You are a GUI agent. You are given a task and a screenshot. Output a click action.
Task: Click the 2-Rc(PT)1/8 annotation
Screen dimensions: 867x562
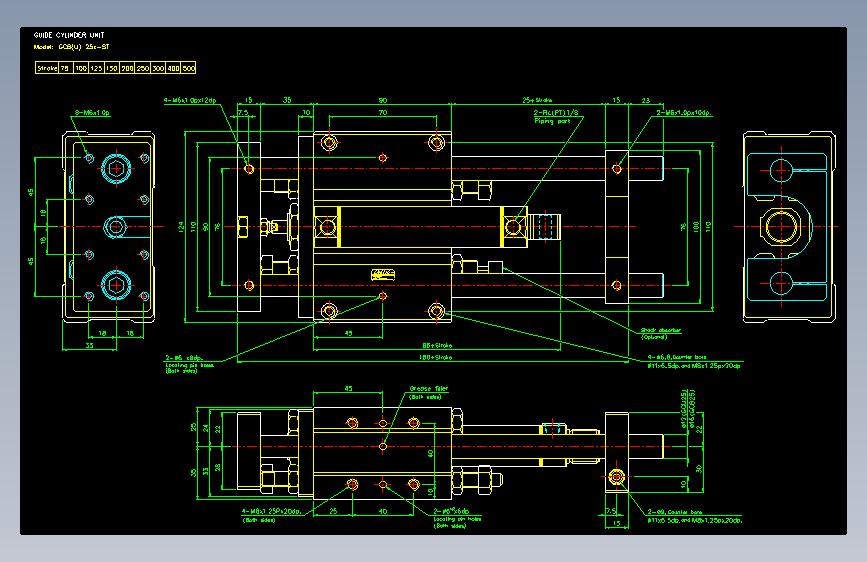pos(556,112)
